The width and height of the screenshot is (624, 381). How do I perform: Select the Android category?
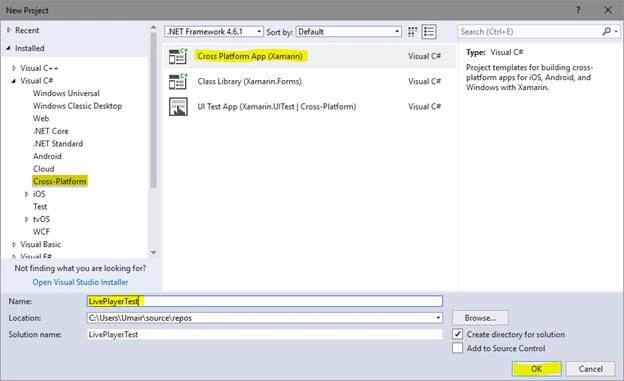coord(47,156)
